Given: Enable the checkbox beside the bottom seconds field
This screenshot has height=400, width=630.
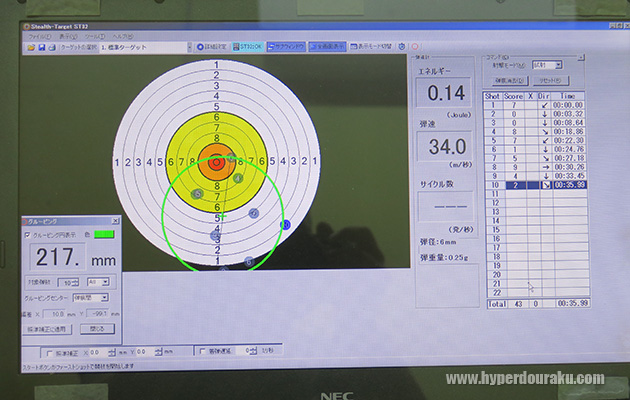Looking at the screenshot, I should pos(203,352).
